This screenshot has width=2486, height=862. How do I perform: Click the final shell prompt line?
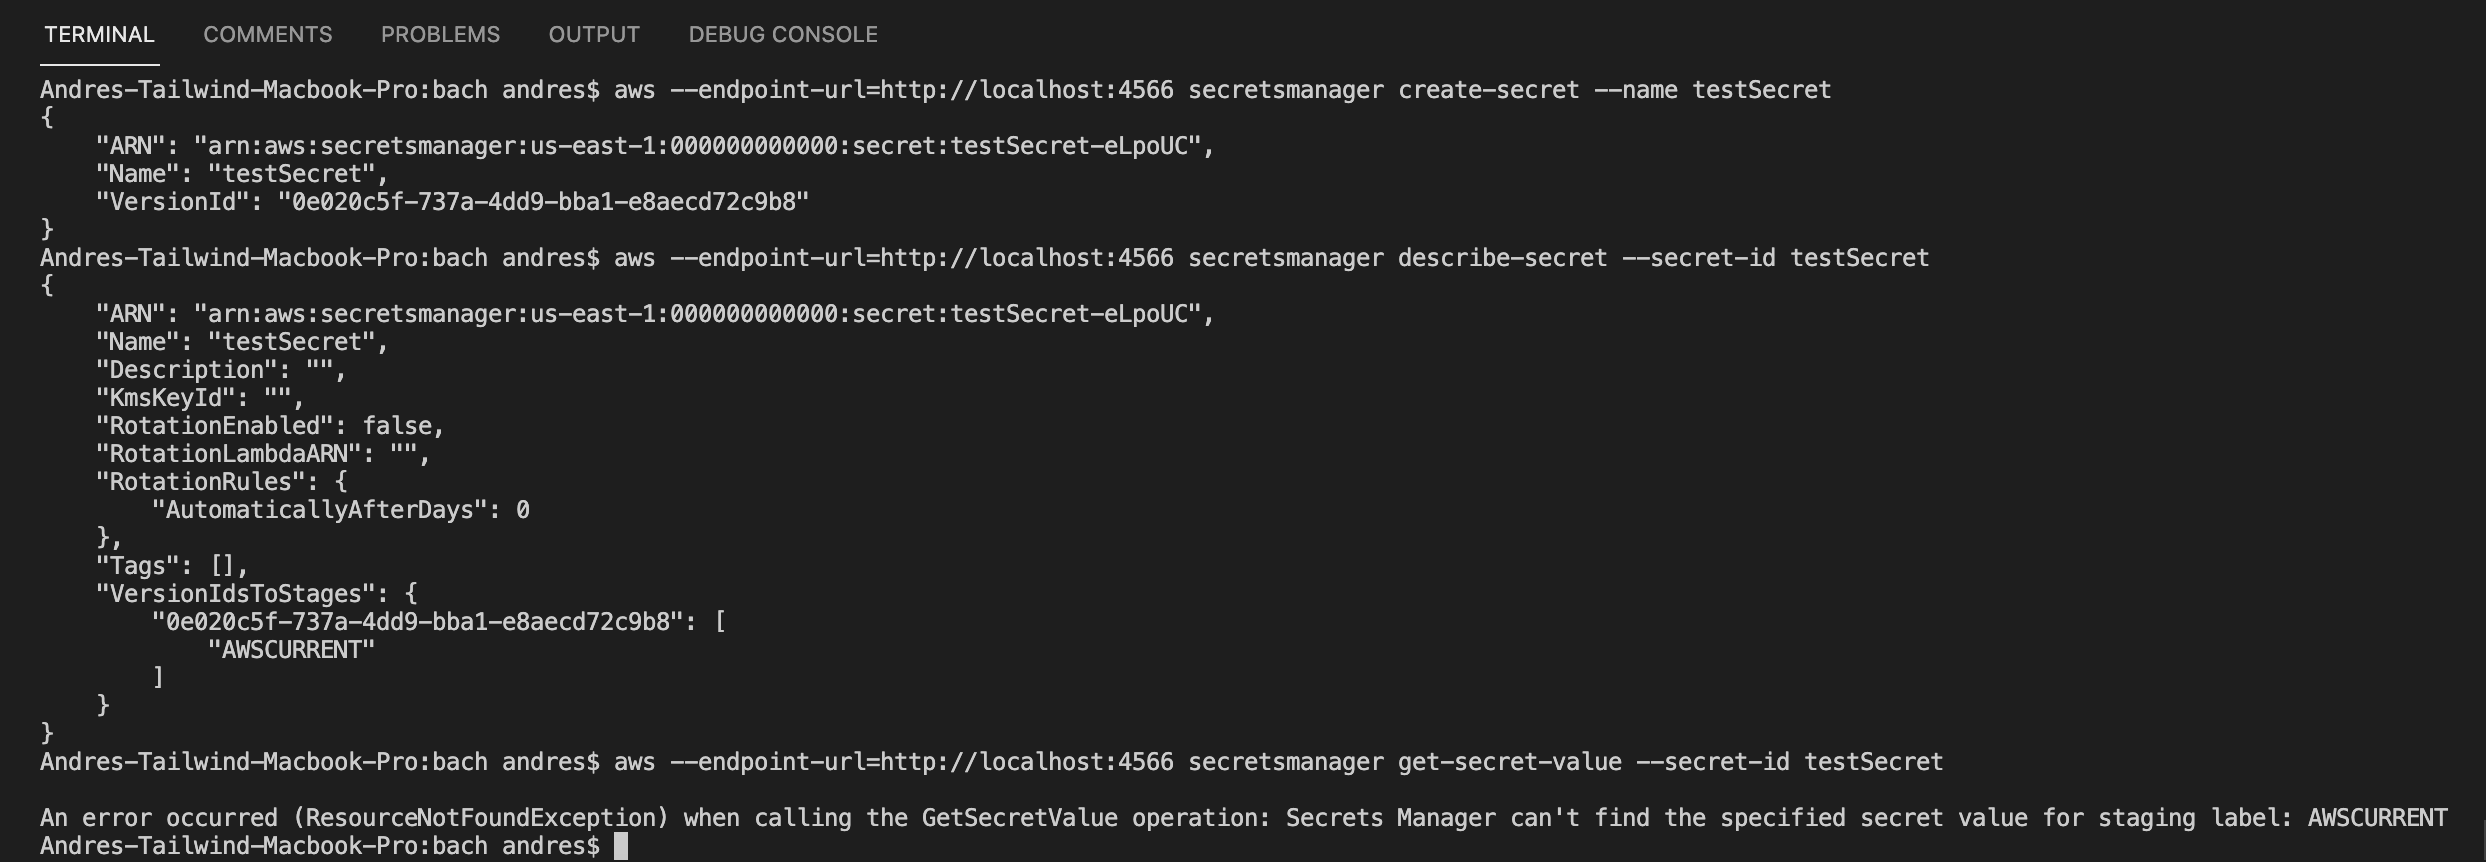(320, 845)
